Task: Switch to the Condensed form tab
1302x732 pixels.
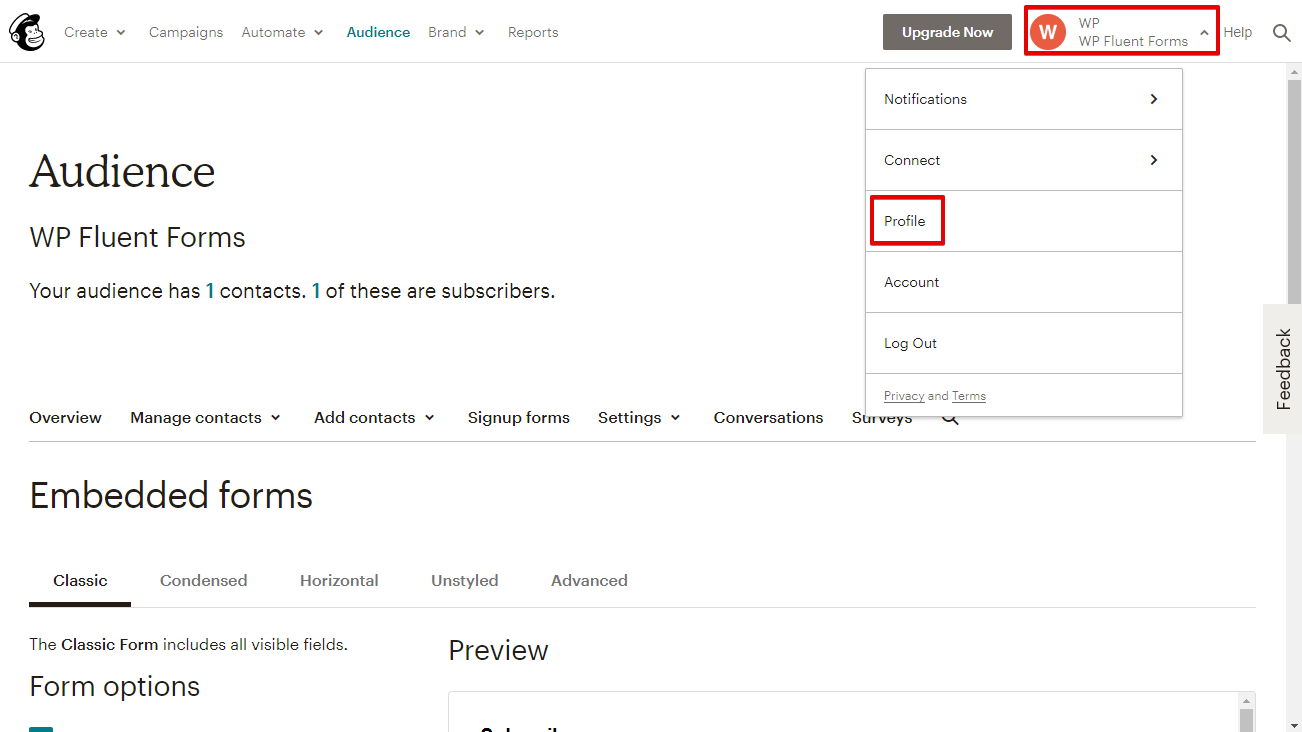Action: tap(204, 581)
